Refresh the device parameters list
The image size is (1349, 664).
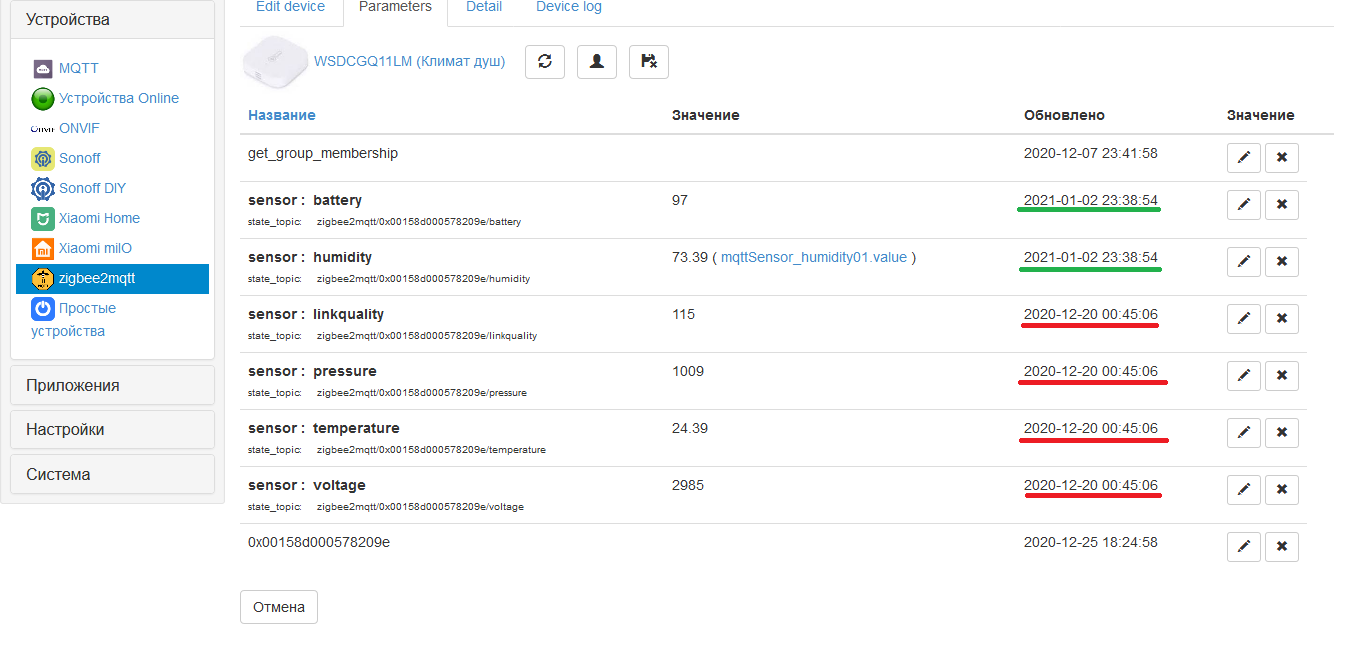pyautogui.click(x=545, y=61)
